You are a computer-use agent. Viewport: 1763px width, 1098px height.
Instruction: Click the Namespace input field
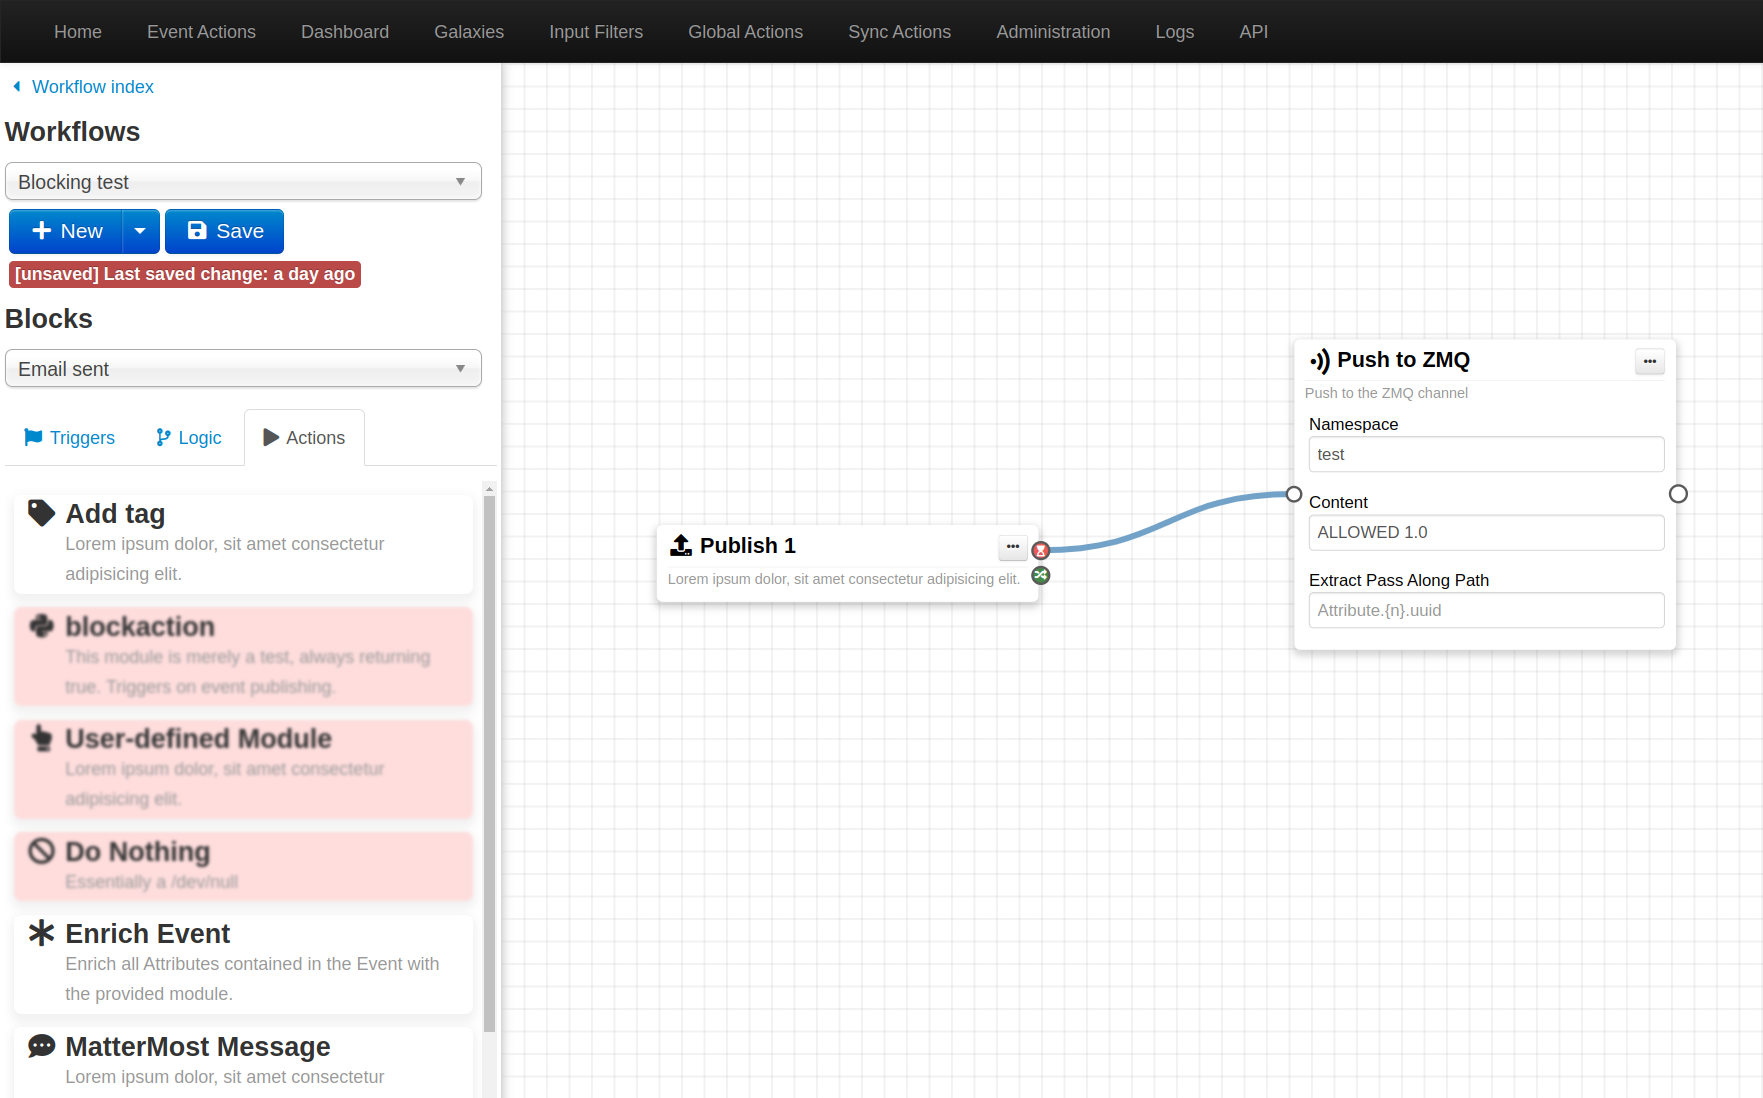pos(1486,455)
